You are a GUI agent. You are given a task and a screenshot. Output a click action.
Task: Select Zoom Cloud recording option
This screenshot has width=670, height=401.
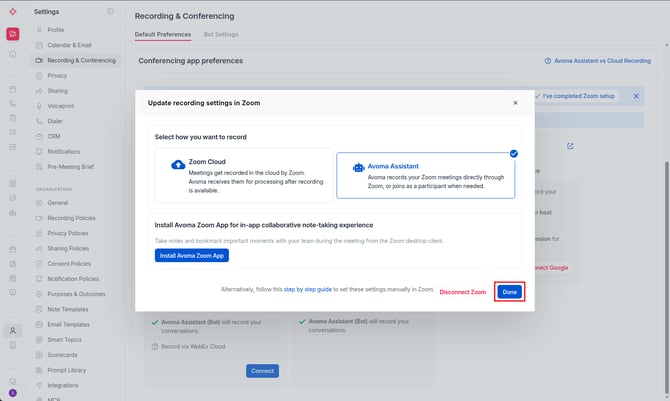click(x=244, y=175)
